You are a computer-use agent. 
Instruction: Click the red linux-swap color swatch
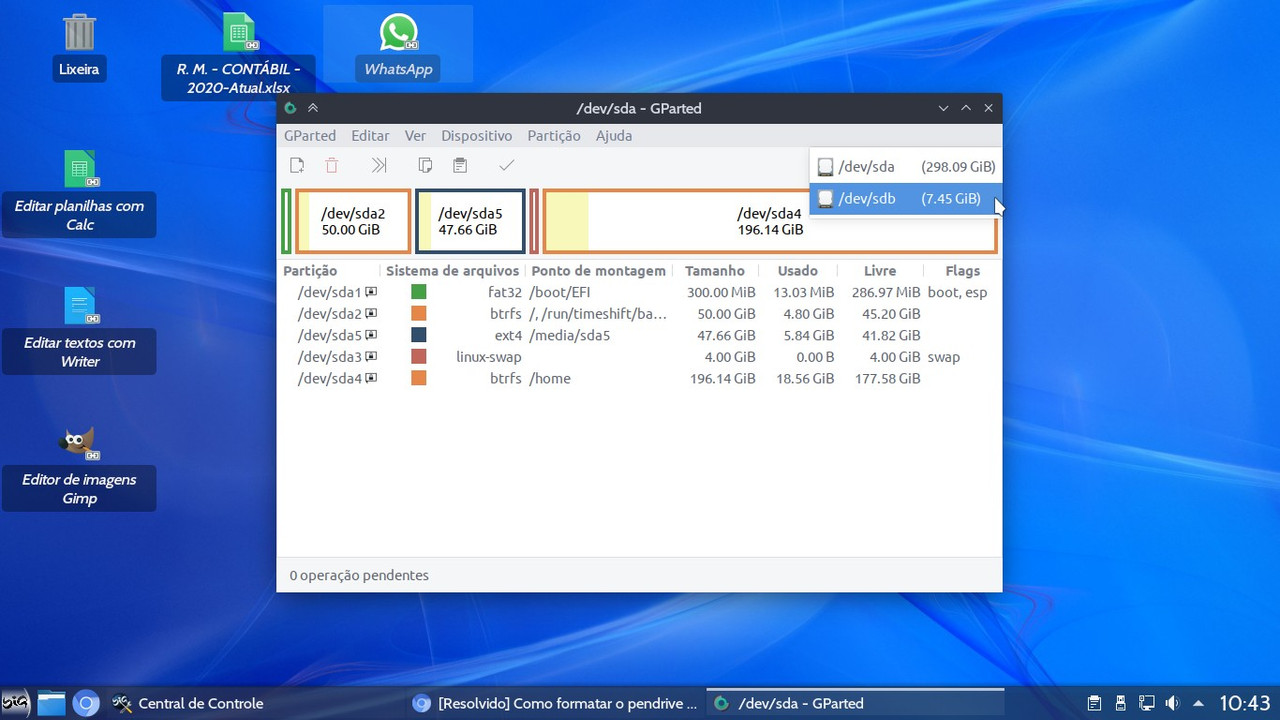419,357
